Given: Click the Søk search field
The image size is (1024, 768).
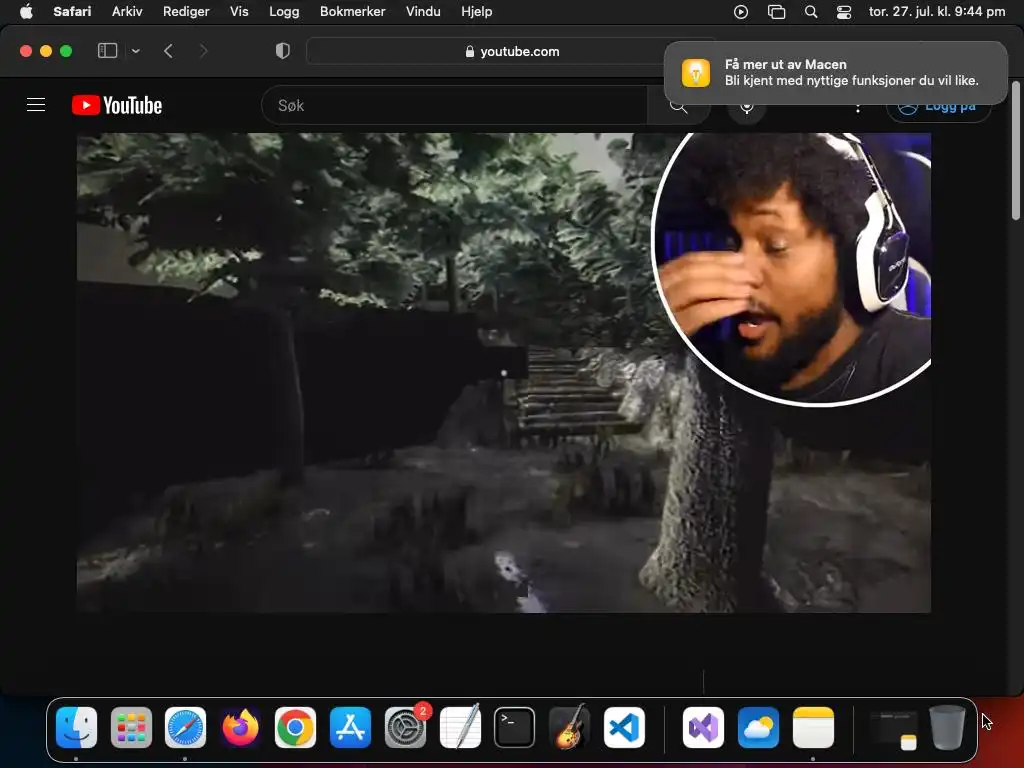Looking at the screenshot, I should pos(455,105).
